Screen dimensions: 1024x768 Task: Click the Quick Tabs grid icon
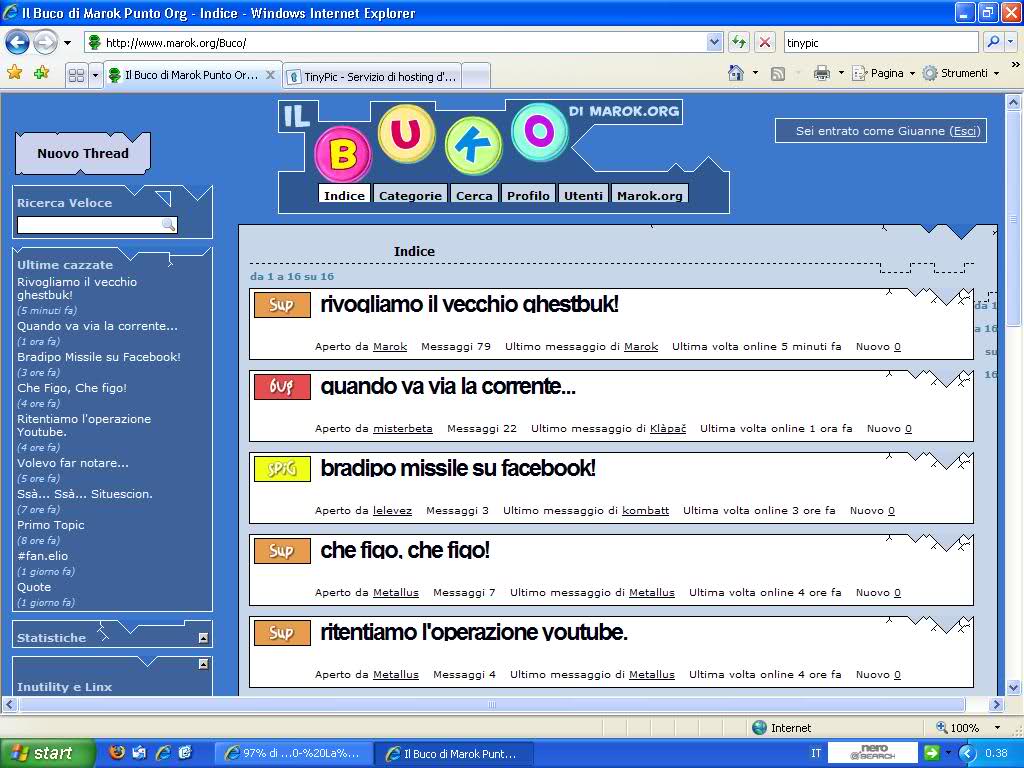pos(76,75)
